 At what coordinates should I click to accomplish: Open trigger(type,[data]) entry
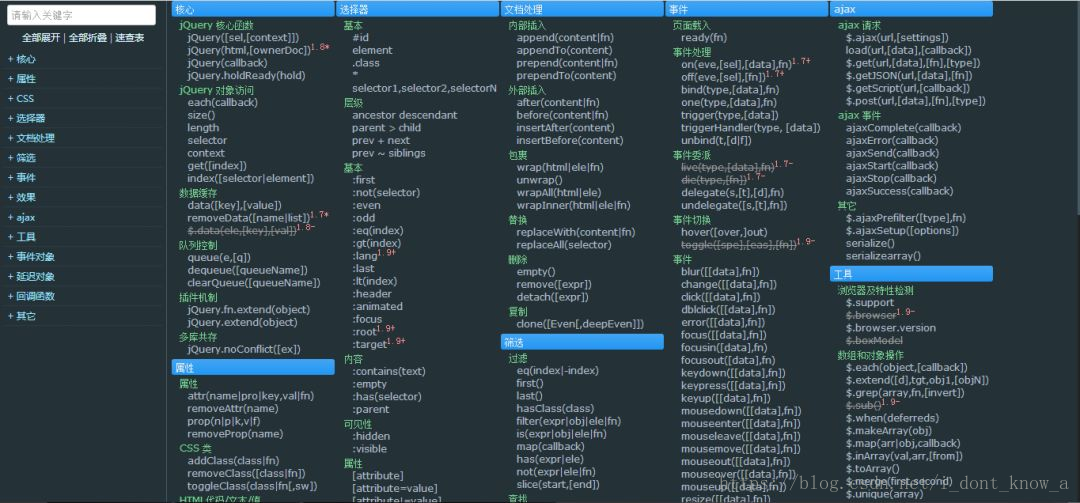pos(730,115)
